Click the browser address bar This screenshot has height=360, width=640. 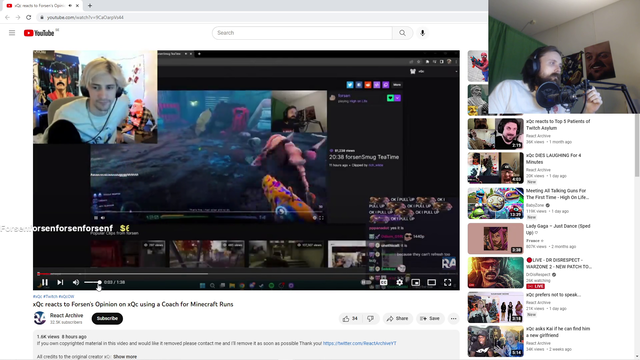coord(261,17)
